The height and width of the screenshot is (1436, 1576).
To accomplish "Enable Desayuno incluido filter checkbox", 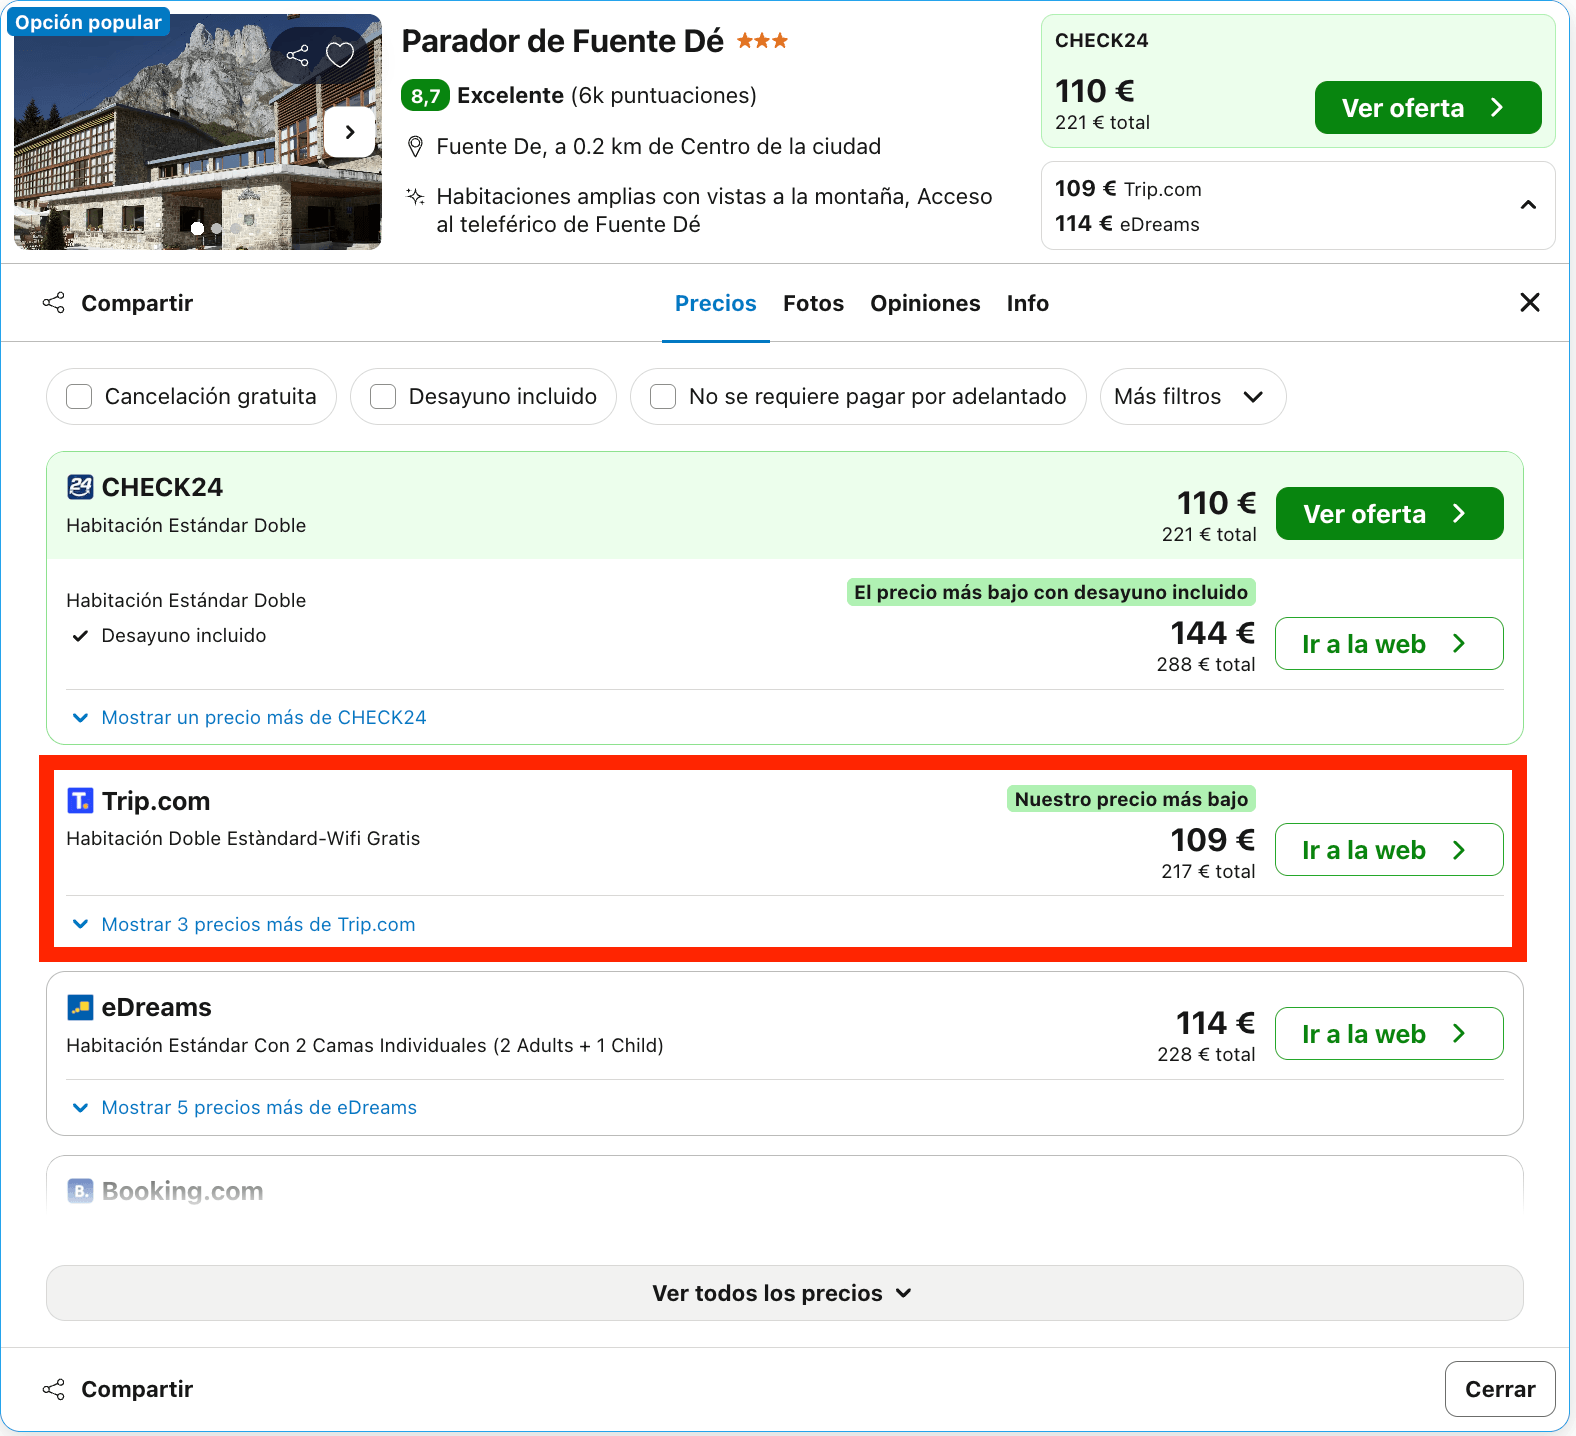I will pyautogui.click(x=383, y=397).
